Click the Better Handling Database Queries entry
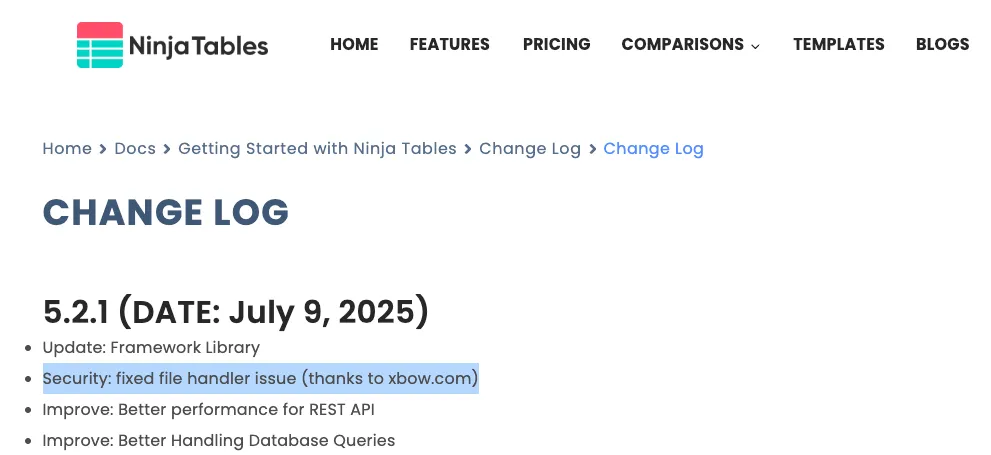Screen dimensions: 991x455 click(218, 440)
